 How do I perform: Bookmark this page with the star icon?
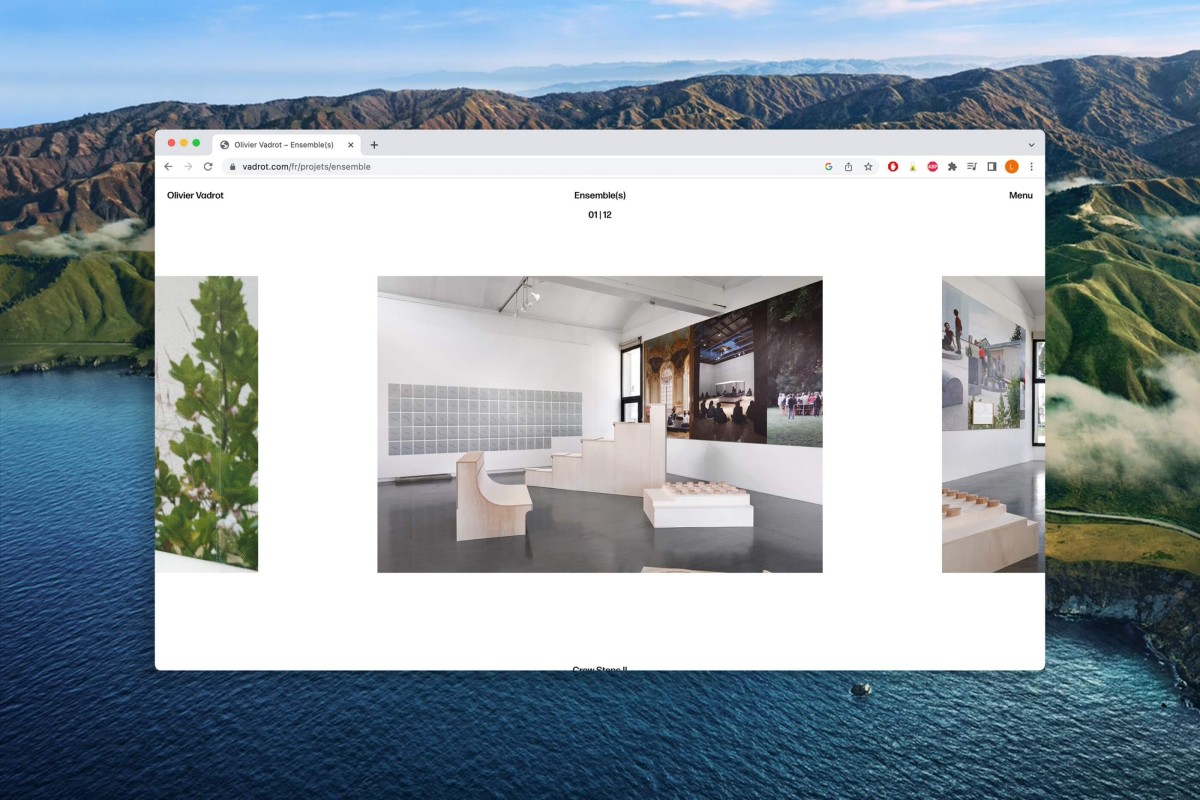point(868,167)
